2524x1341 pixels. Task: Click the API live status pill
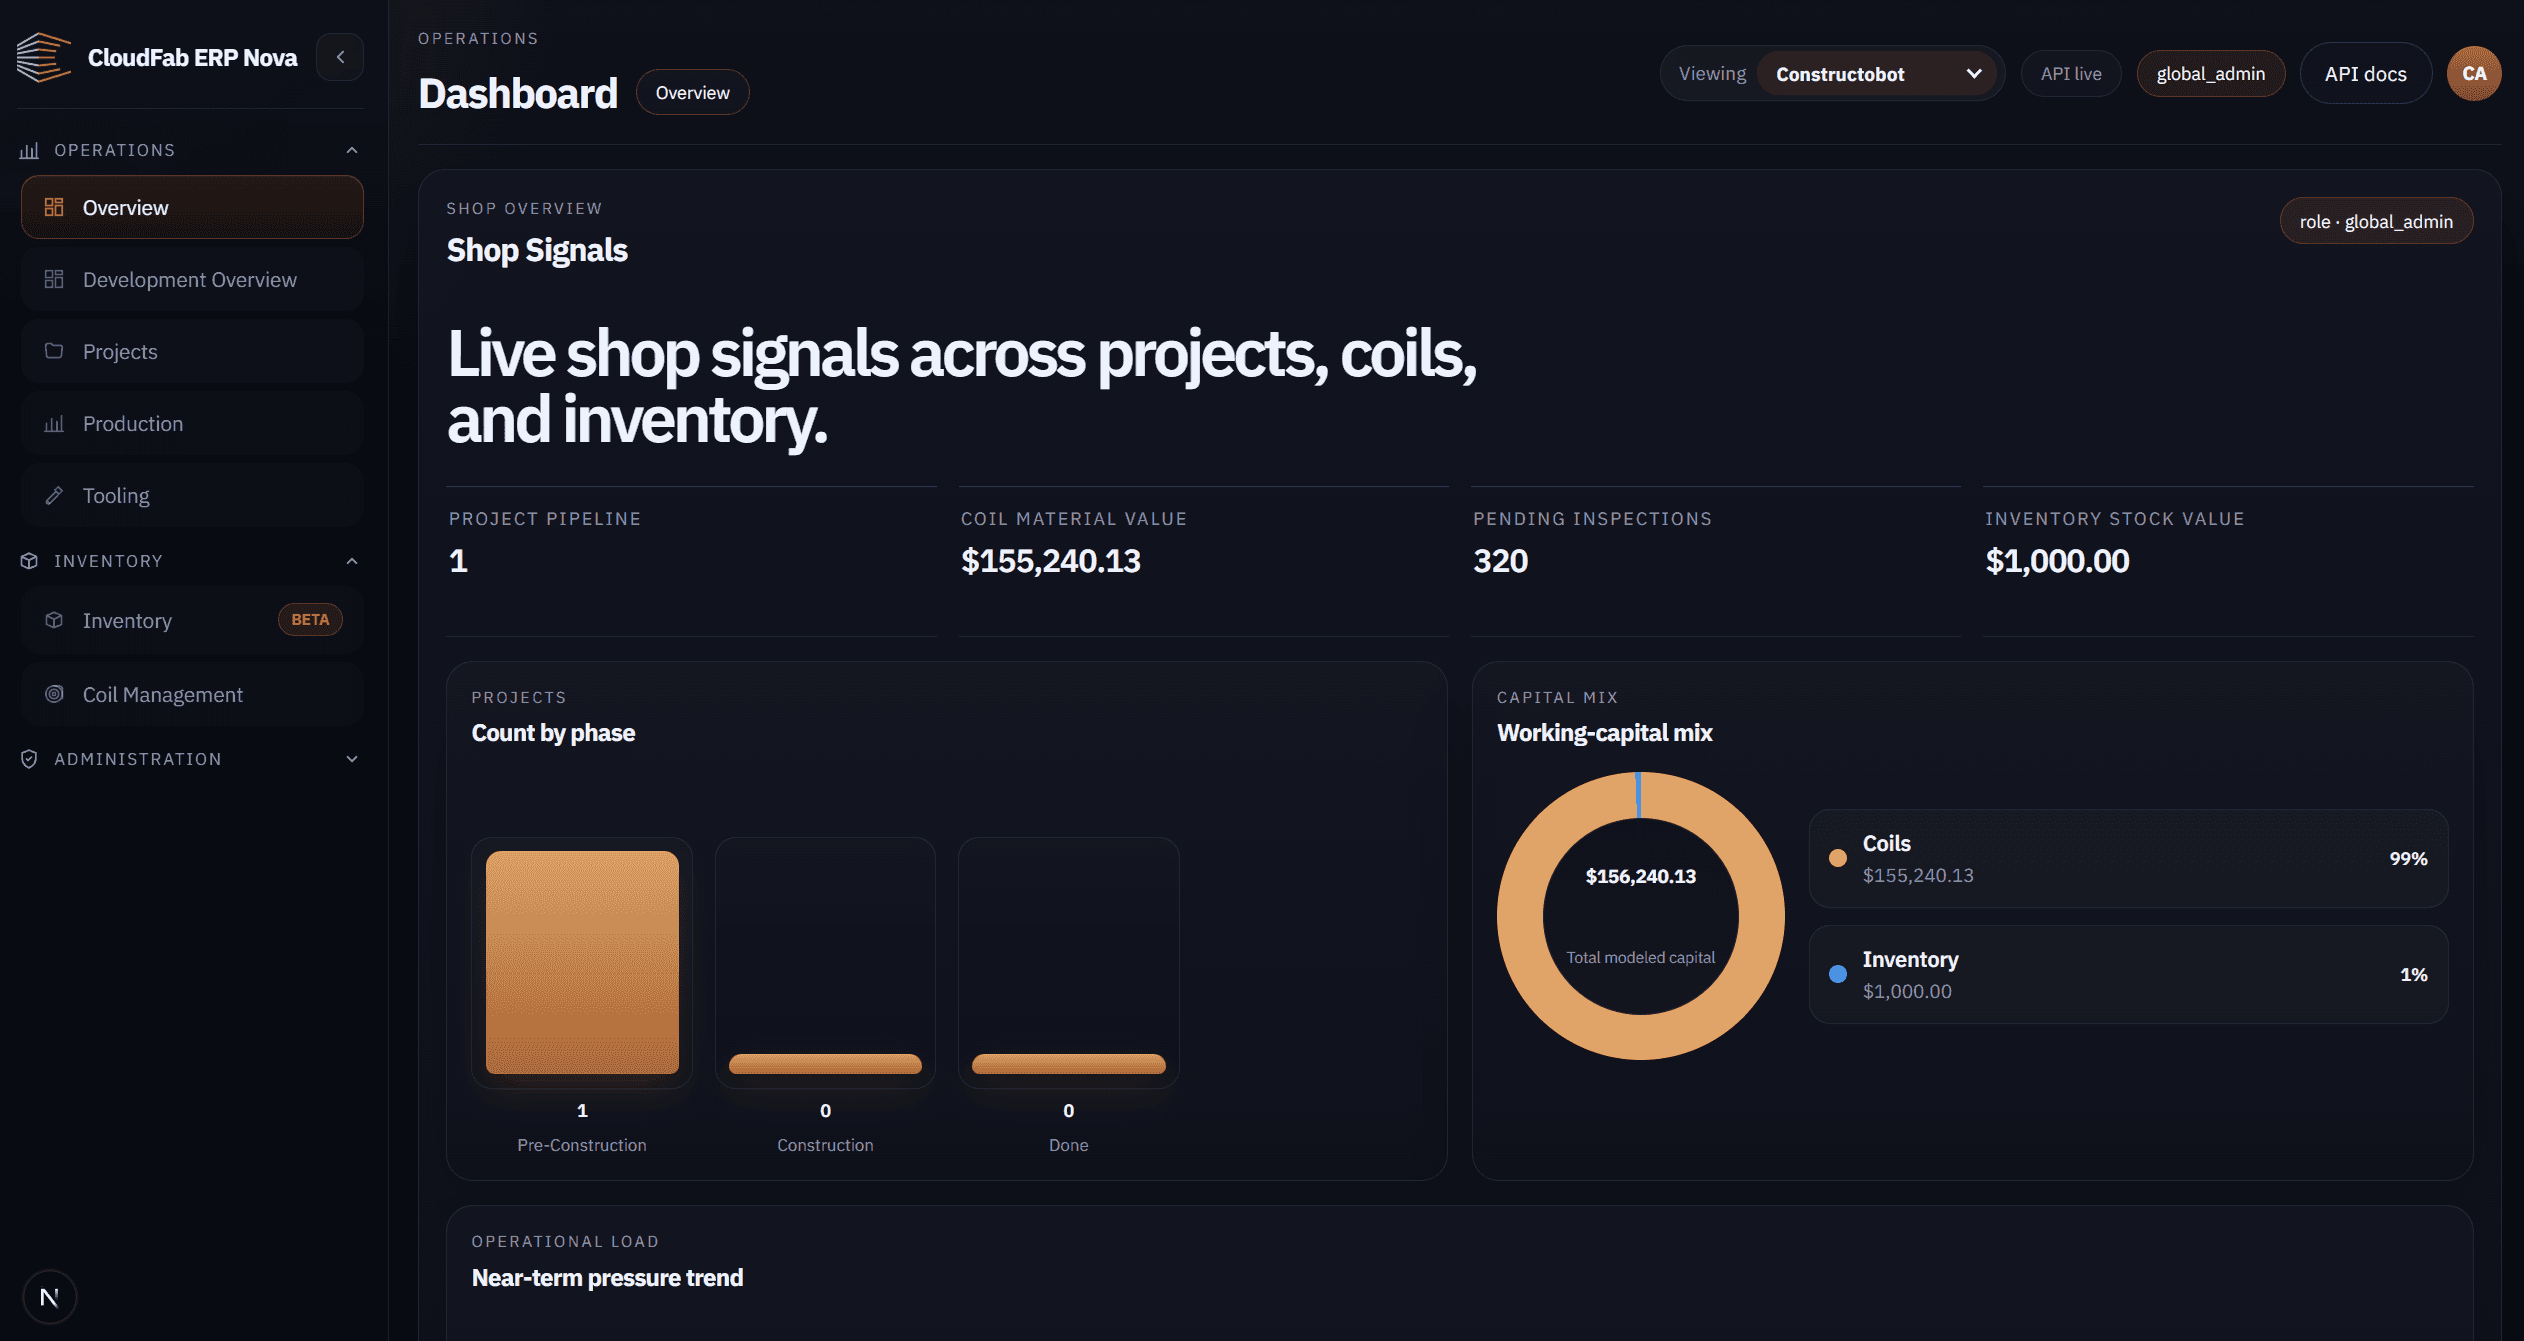click(x=2070, y=73)
